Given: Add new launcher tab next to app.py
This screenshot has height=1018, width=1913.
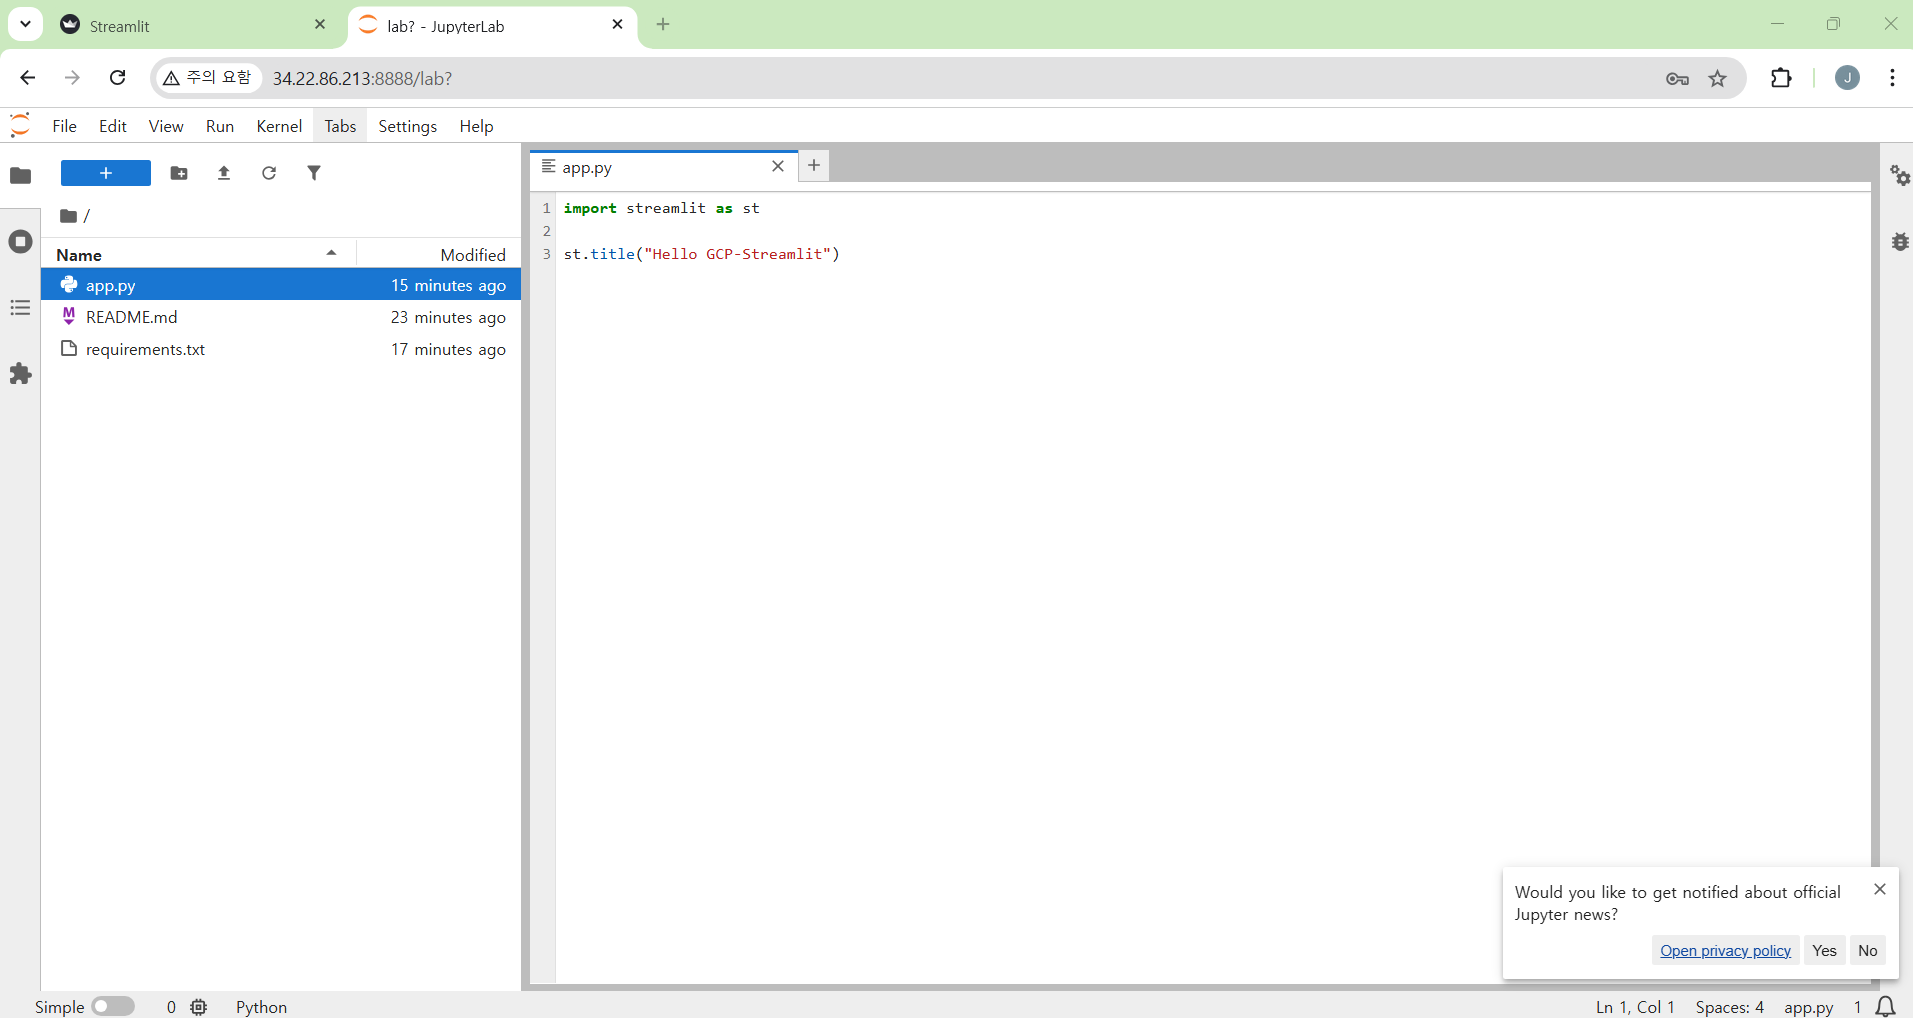Looking at the screenshot, I should pos(814,166).
